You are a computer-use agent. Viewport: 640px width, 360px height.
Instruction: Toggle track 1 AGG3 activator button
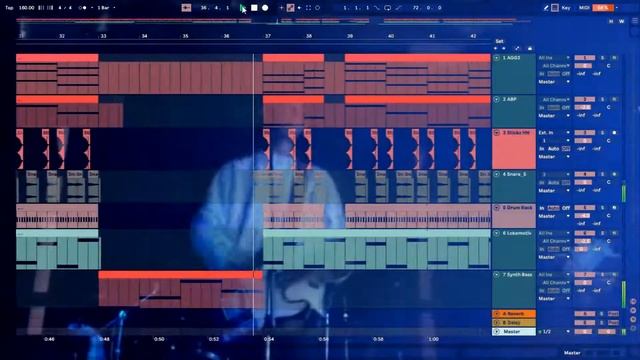(584, 58)
